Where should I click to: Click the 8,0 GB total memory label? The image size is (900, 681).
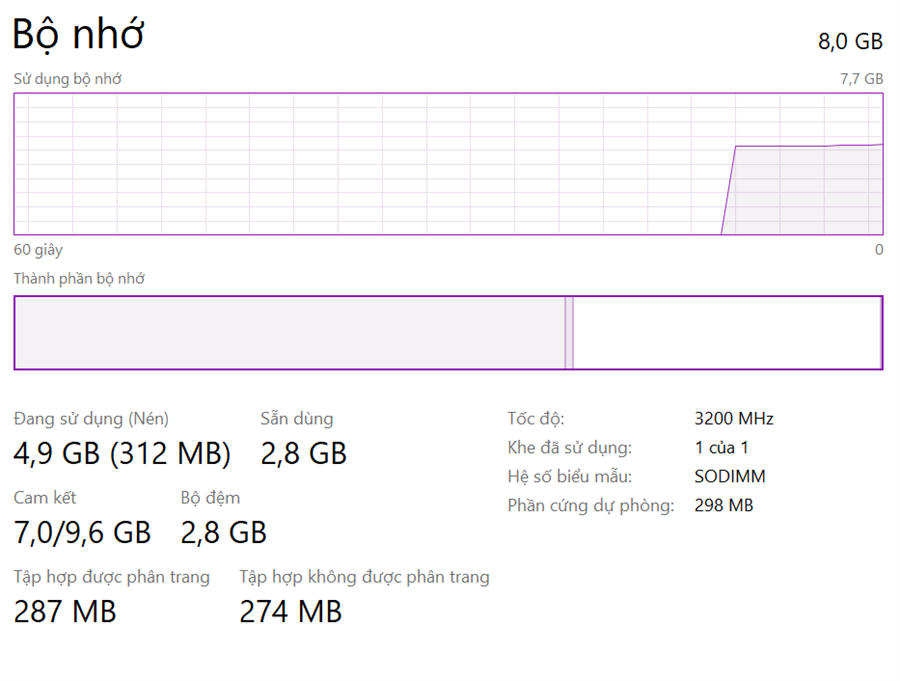tap(850, 41)
